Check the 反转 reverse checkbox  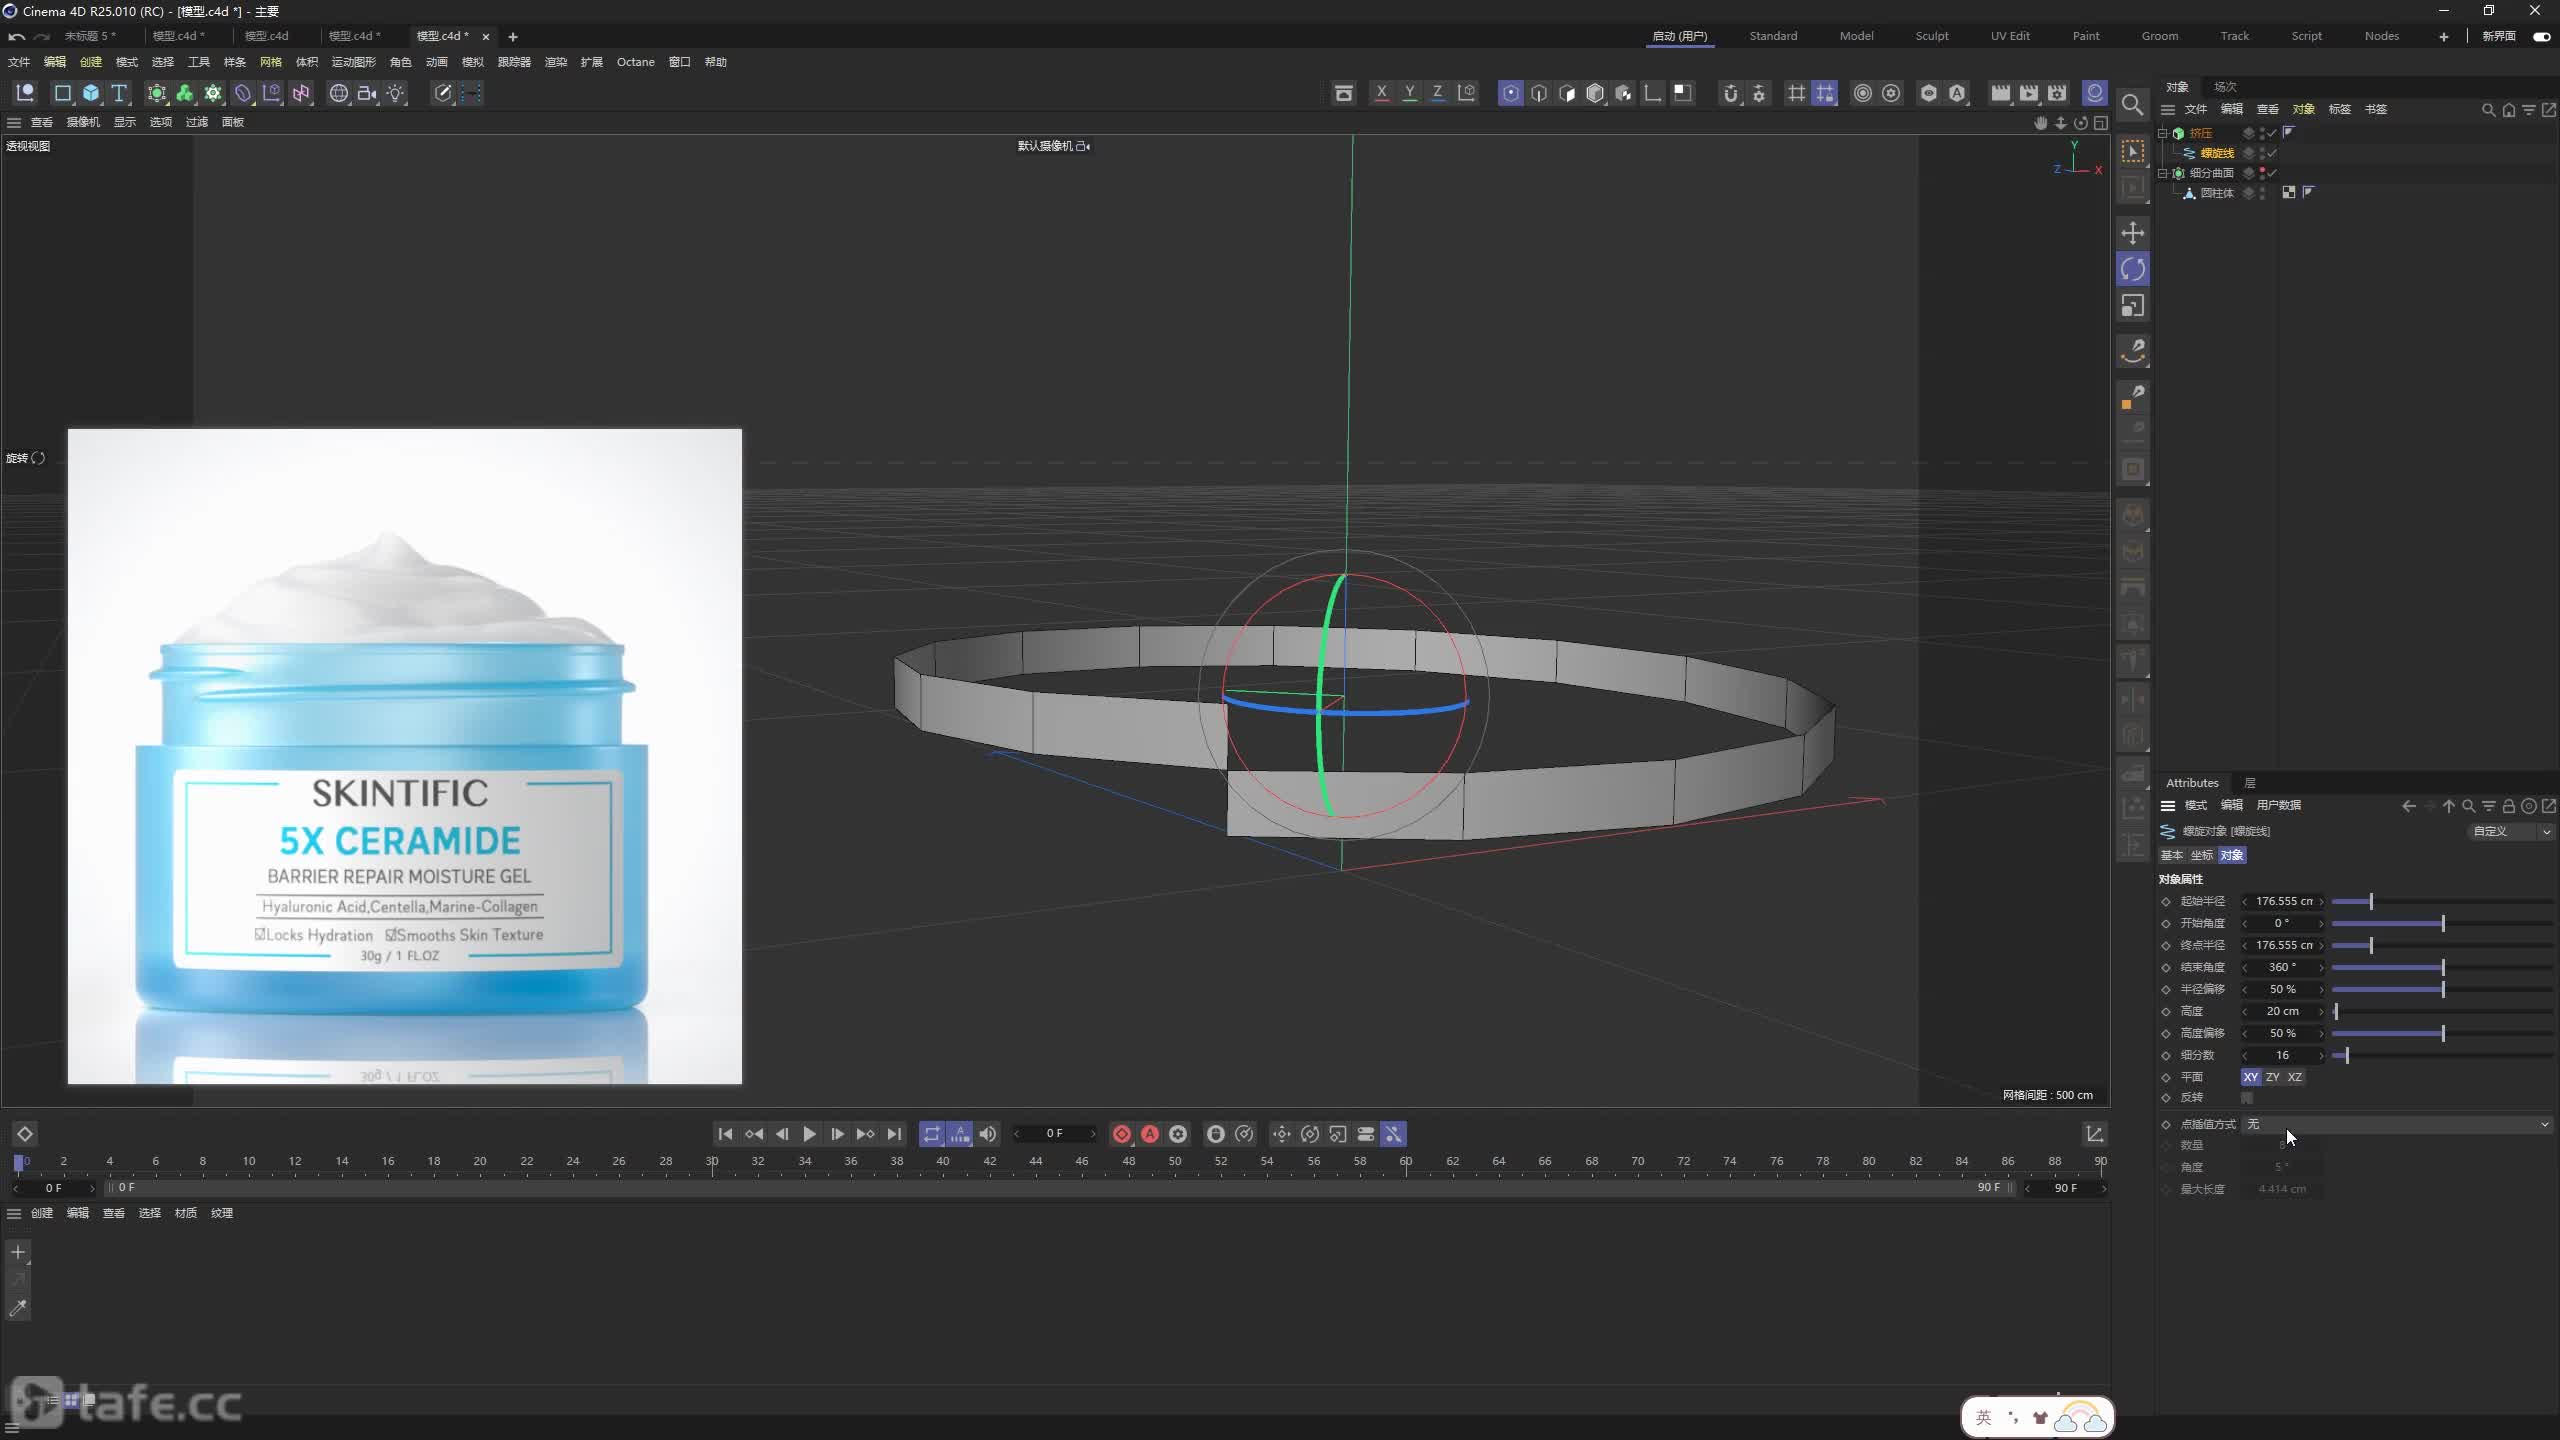tap(2247, 1098)
